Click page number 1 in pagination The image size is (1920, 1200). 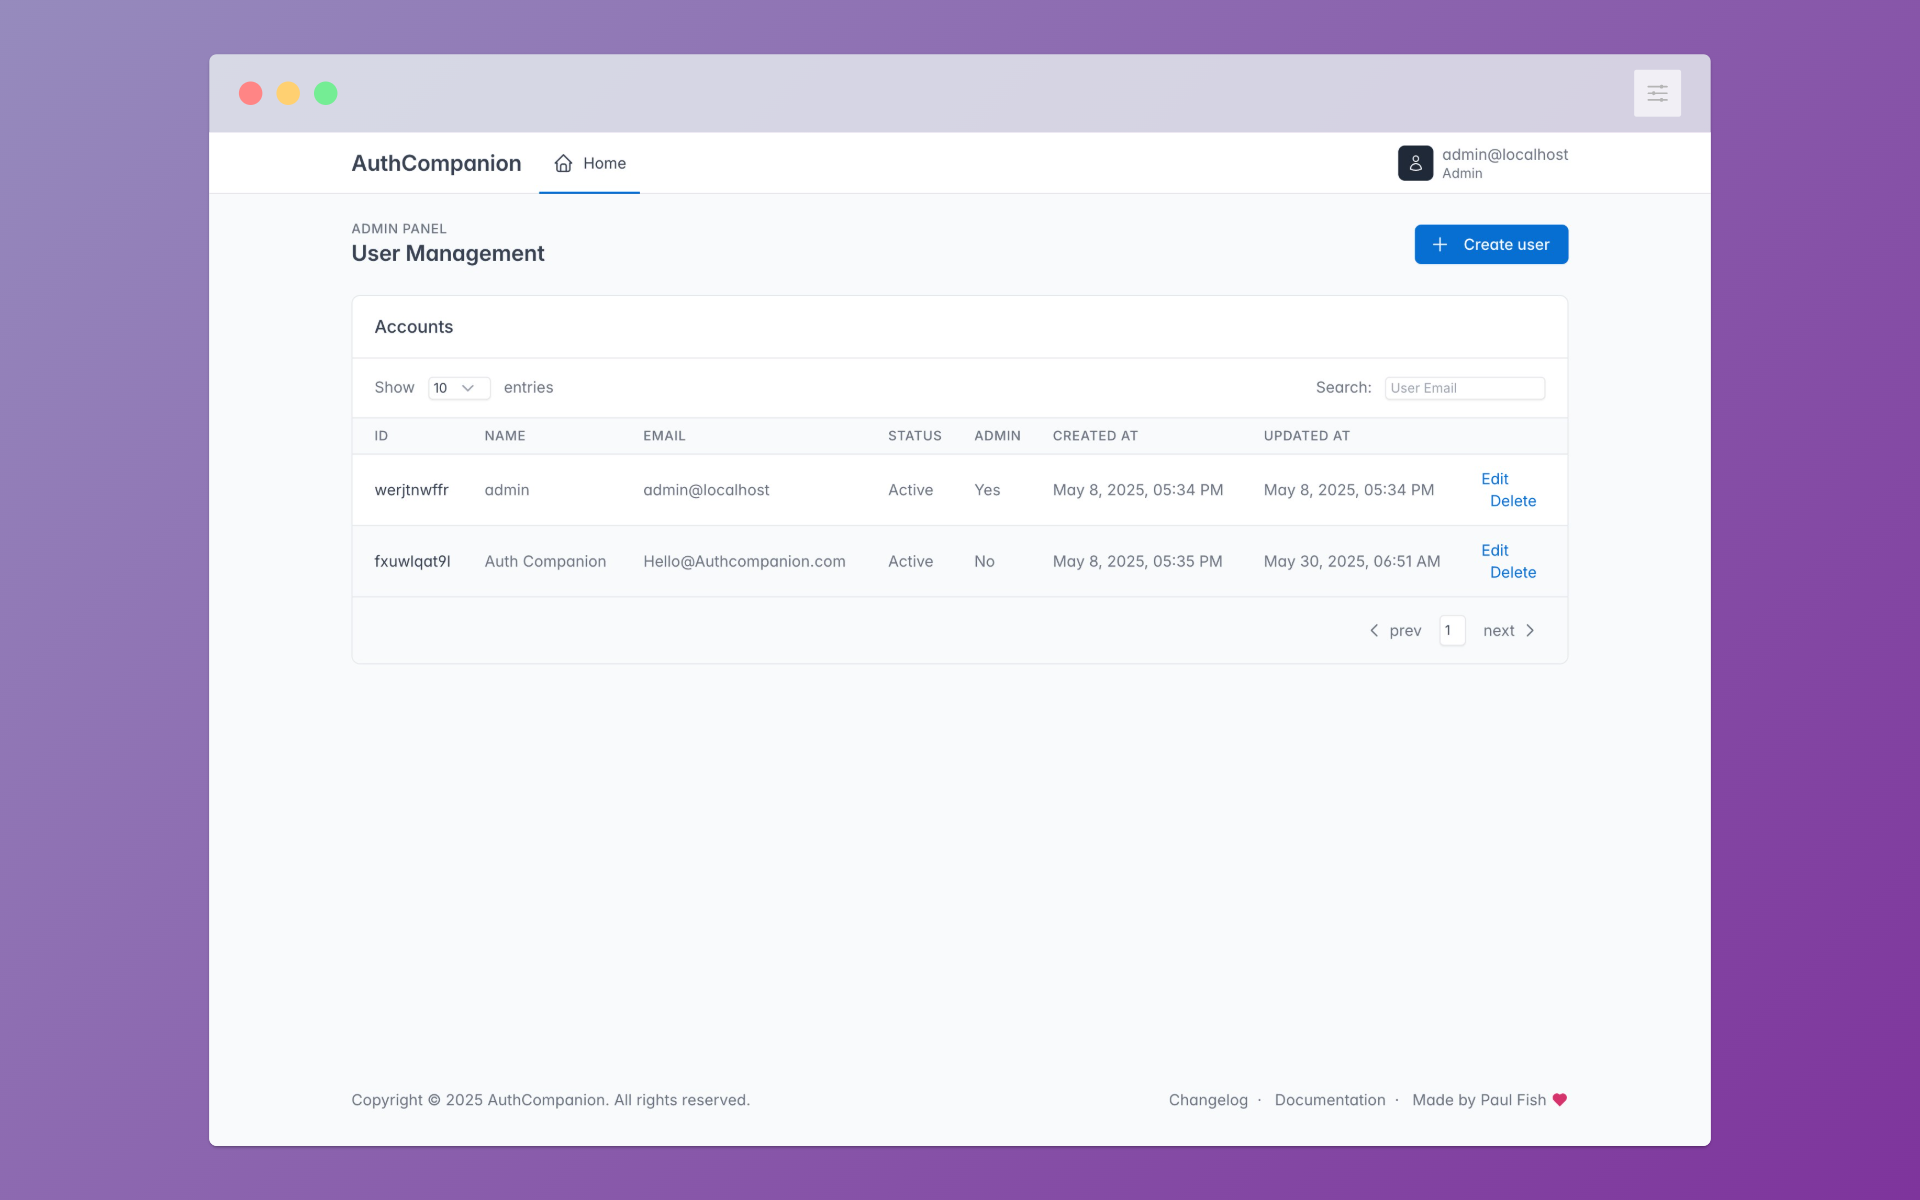coord(1451,630)
